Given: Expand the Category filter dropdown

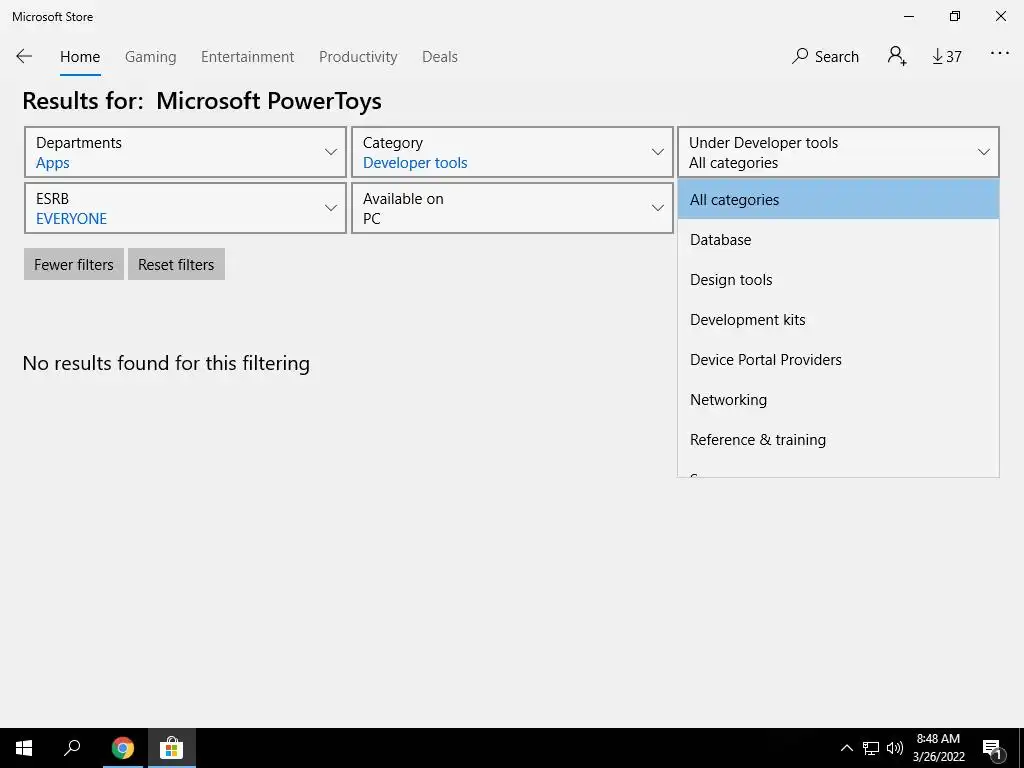Looking at the screenshot, I should pyautogui.click(x=512, y=152).
